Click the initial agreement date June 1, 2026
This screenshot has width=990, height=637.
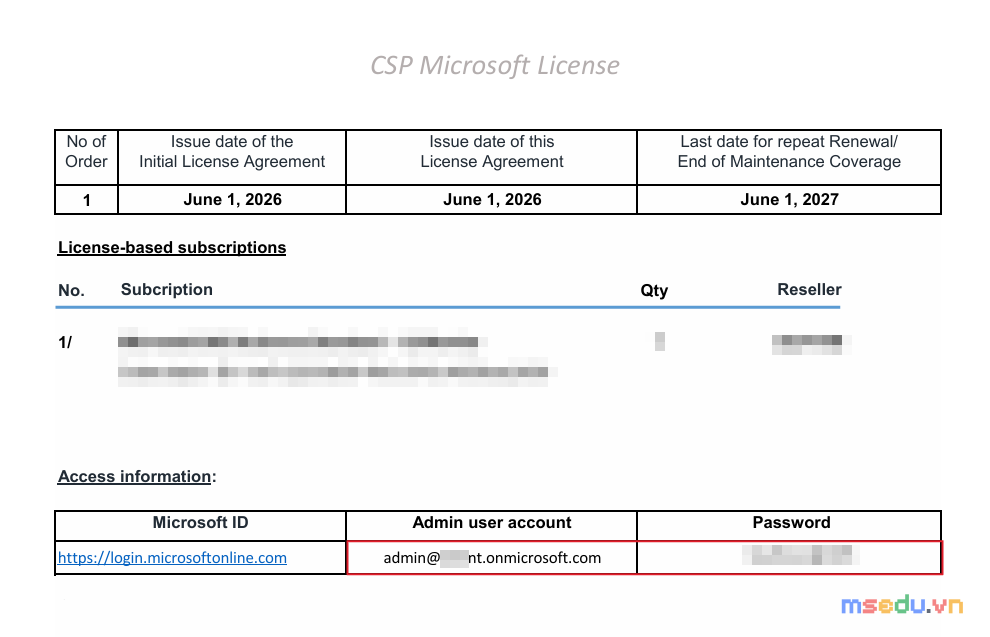232,199
